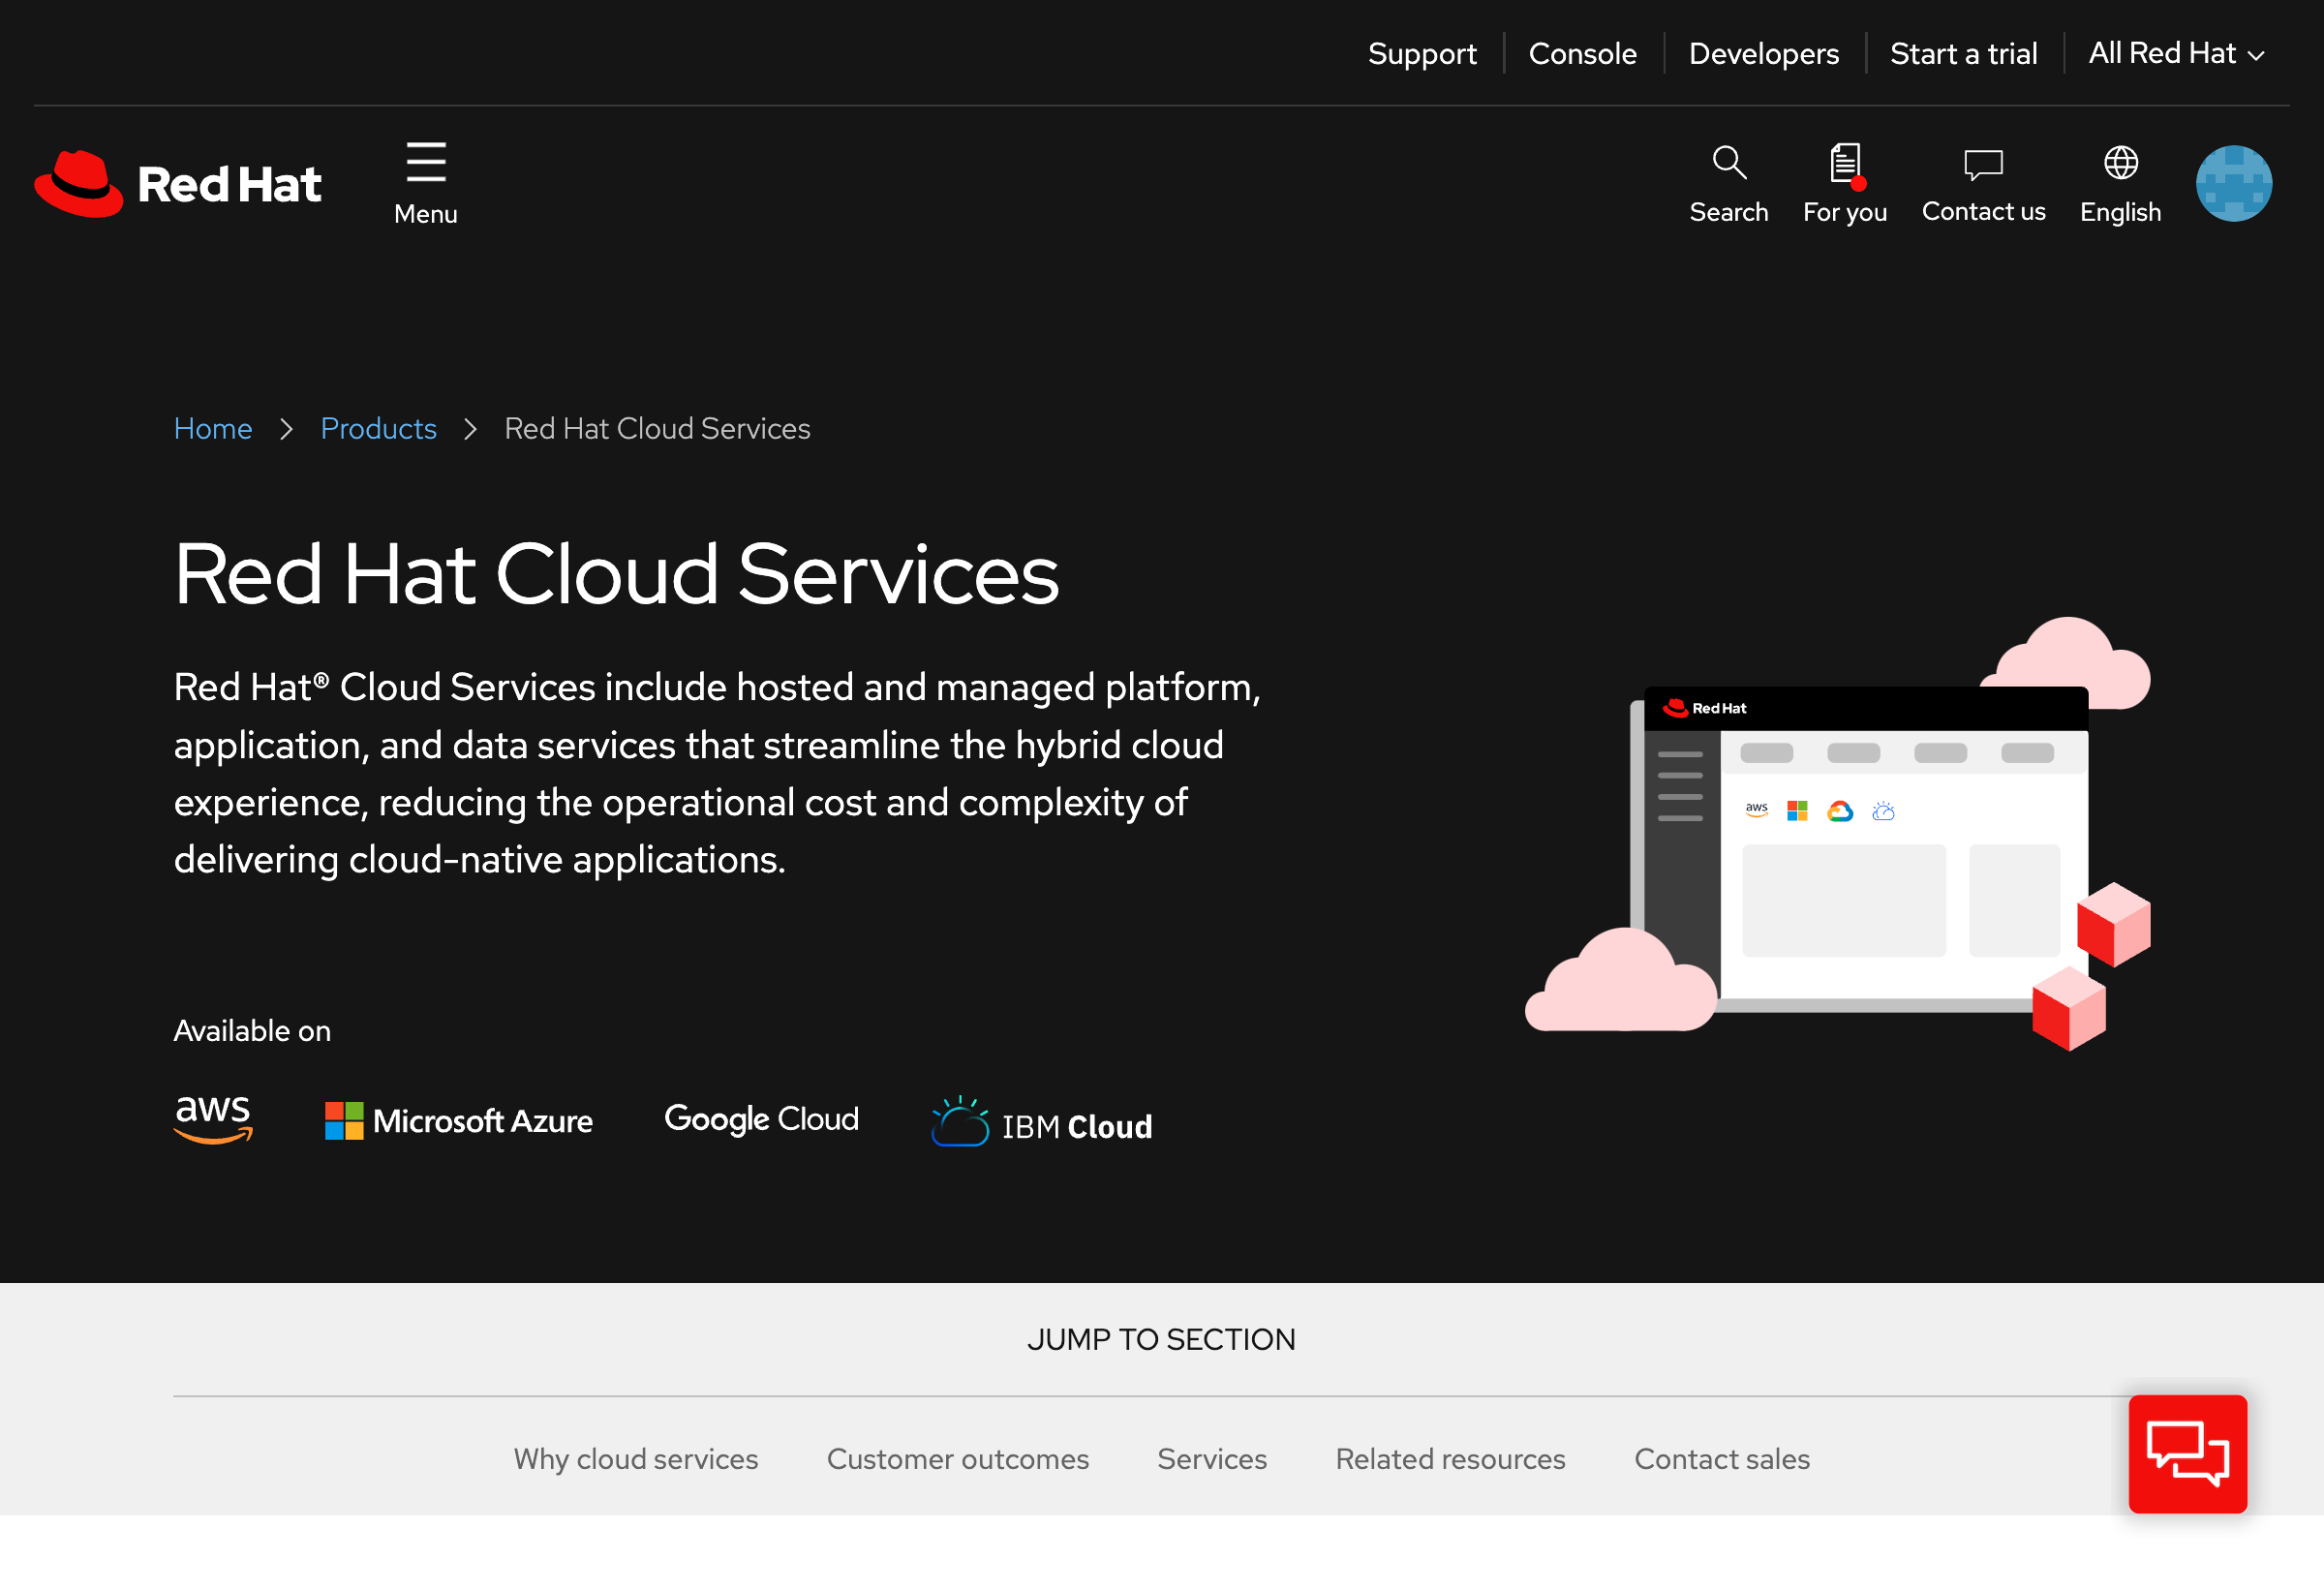This screenshot has height=1590, width=2324.
Task: Click the user avatar in the header
Action: pos(2235,183)
